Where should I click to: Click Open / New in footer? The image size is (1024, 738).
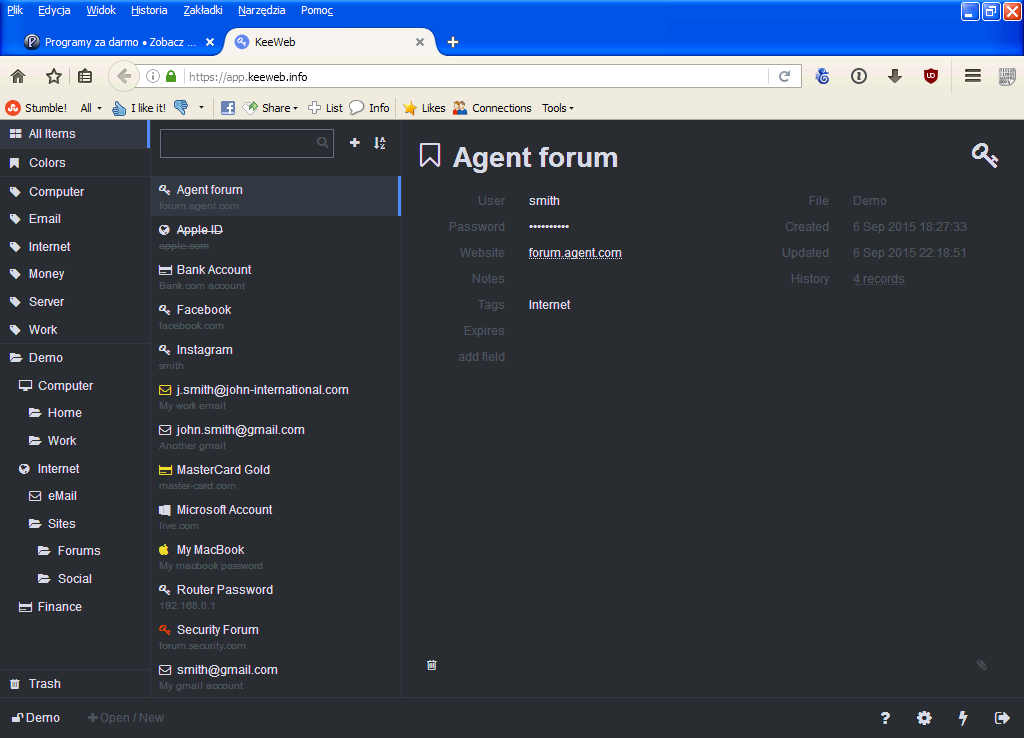click(126, 718)
